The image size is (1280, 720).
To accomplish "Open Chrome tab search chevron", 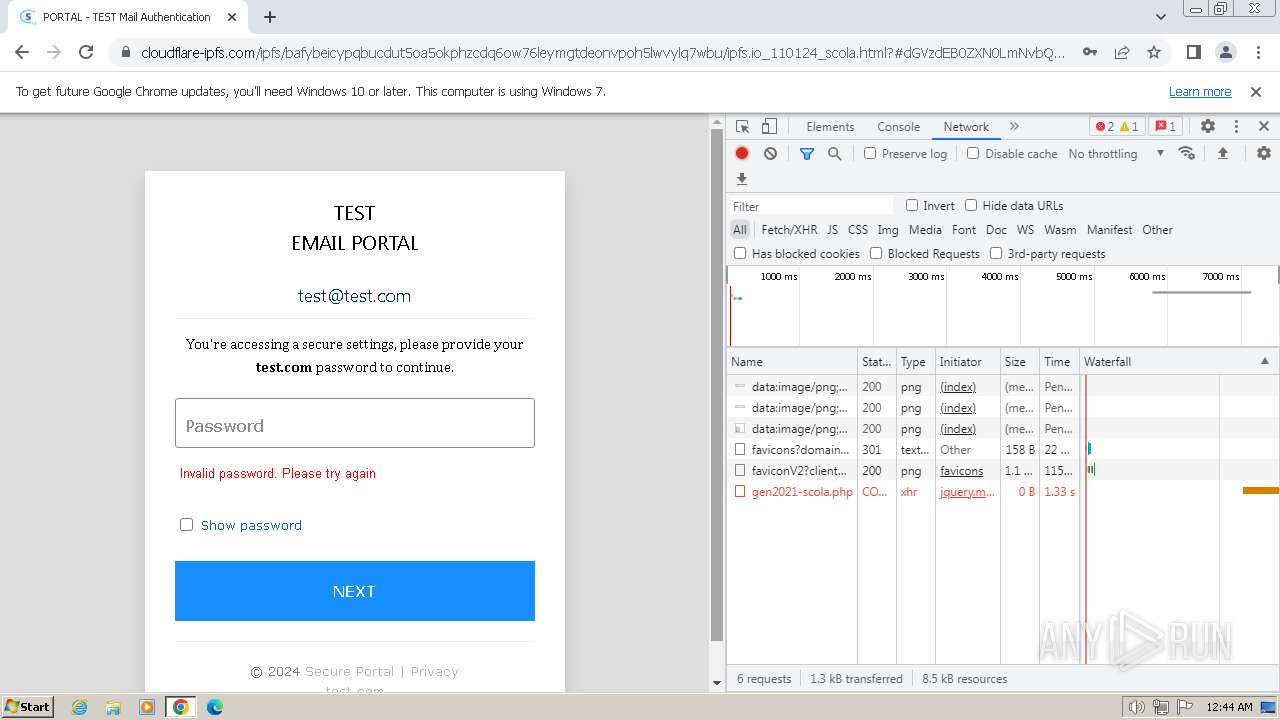I will click(1160, 17).
